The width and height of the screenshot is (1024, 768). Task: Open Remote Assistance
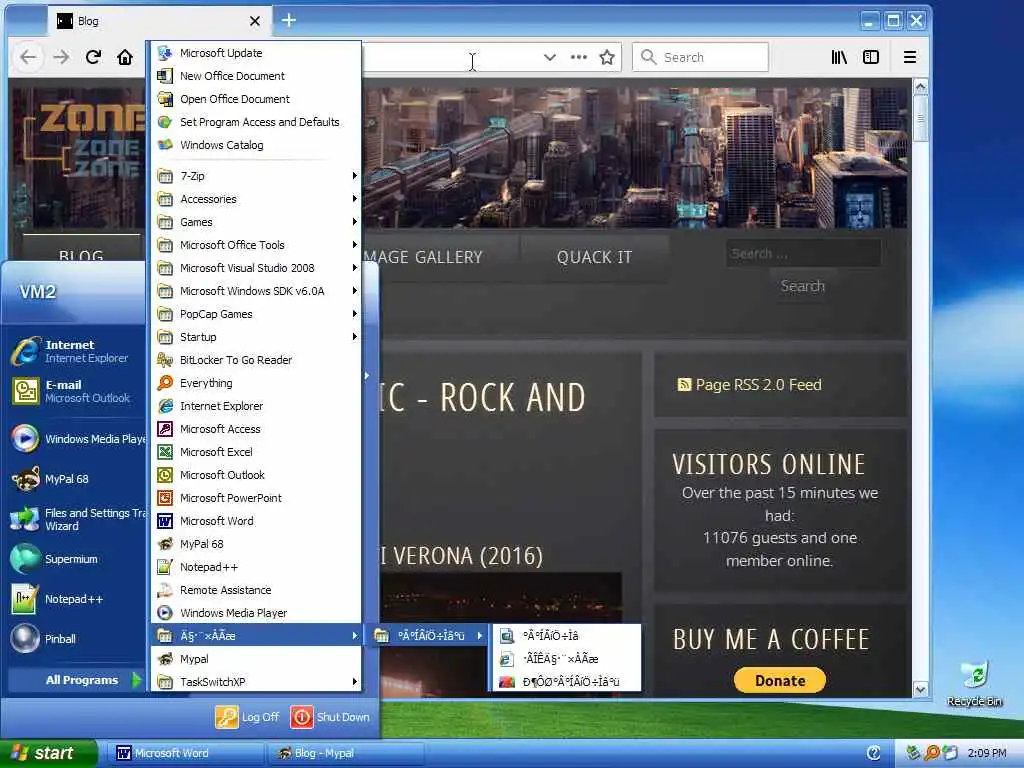tap(257, 590)
